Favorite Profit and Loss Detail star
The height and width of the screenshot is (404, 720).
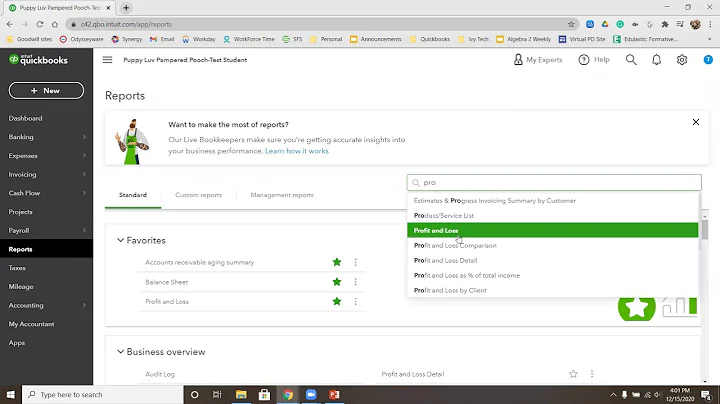pos(573,374)
